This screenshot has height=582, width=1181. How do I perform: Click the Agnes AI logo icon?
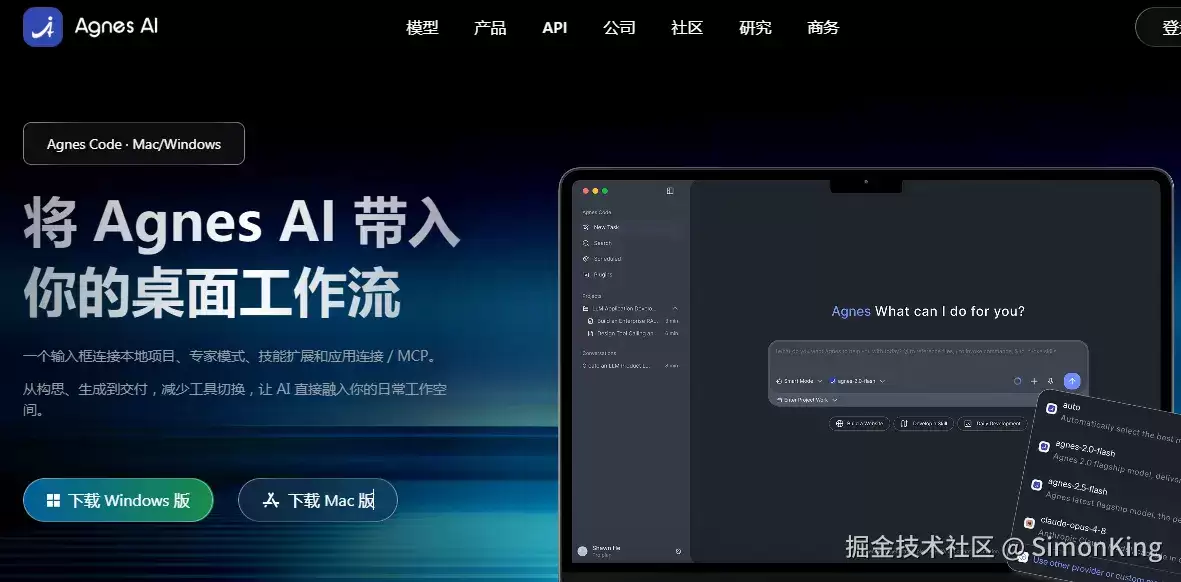(43, 27)
